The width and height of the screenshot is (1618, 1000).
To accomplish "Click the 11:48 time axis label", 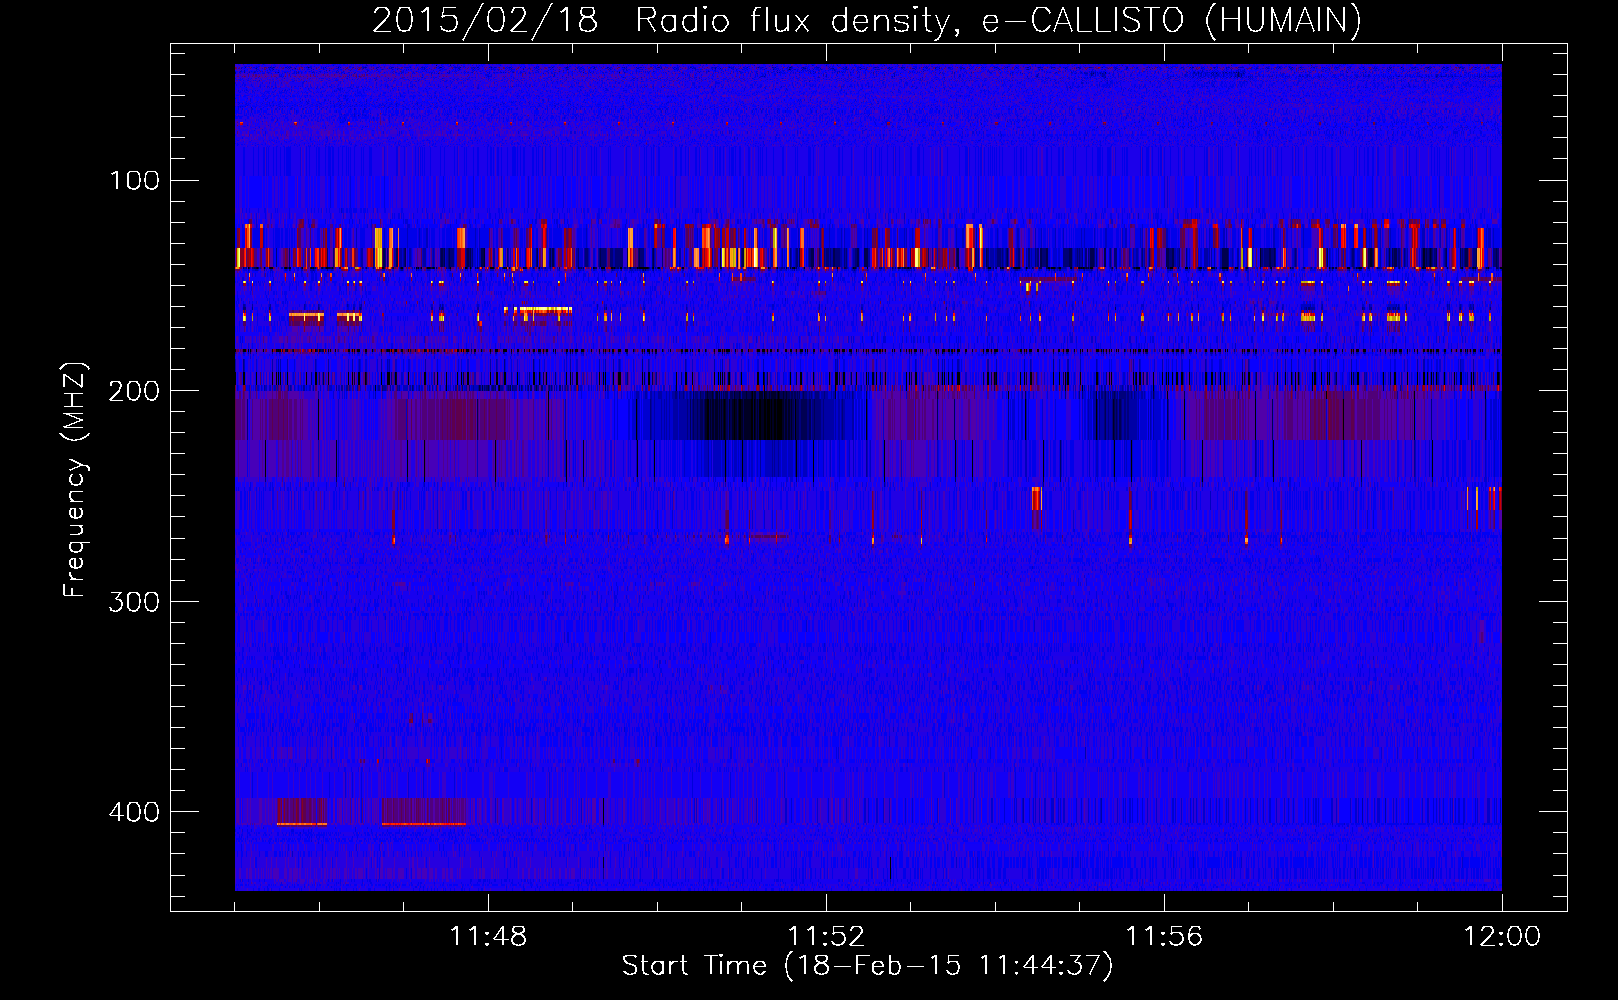I will pos(488,936).
